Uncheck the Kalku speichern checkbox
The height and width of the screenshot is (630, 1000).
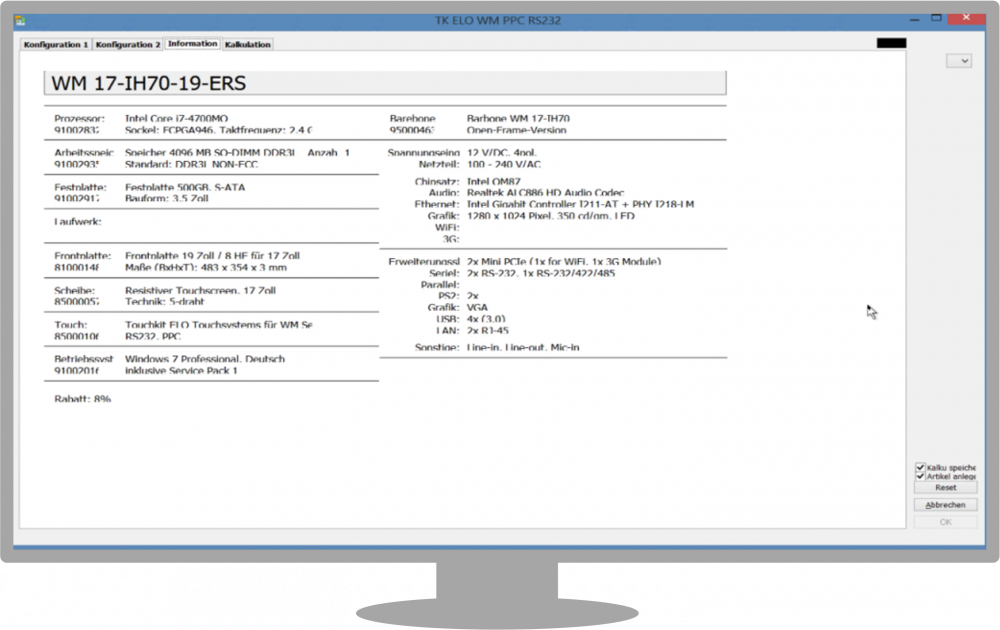point(920,467)
